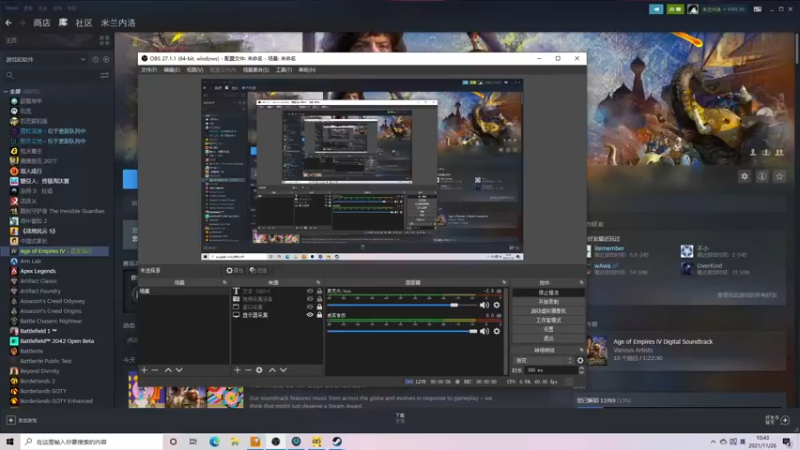Mute the microphone audio track in OBS mixer

(484, 305)
